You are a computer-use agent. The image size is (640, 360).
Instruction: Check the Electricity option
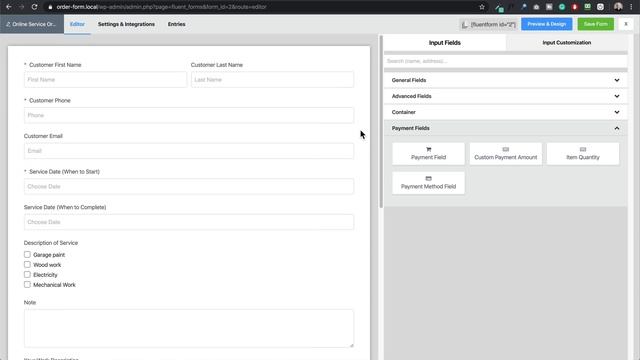click(x=27, y=275)
